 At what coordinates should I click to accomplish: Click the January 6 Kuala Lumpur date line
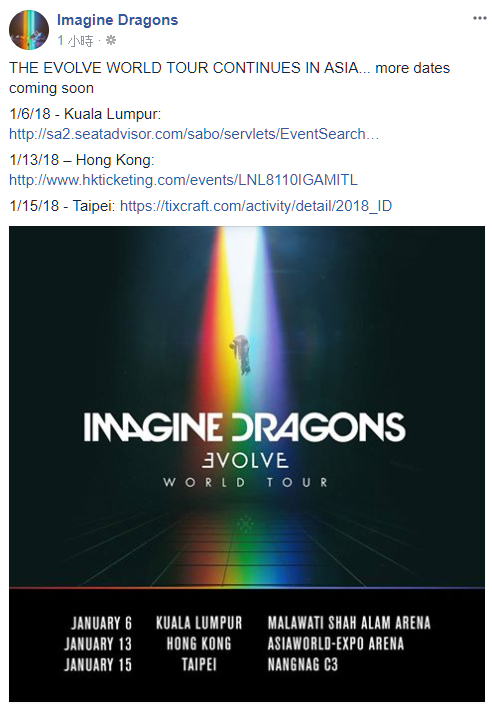point(250,623)
